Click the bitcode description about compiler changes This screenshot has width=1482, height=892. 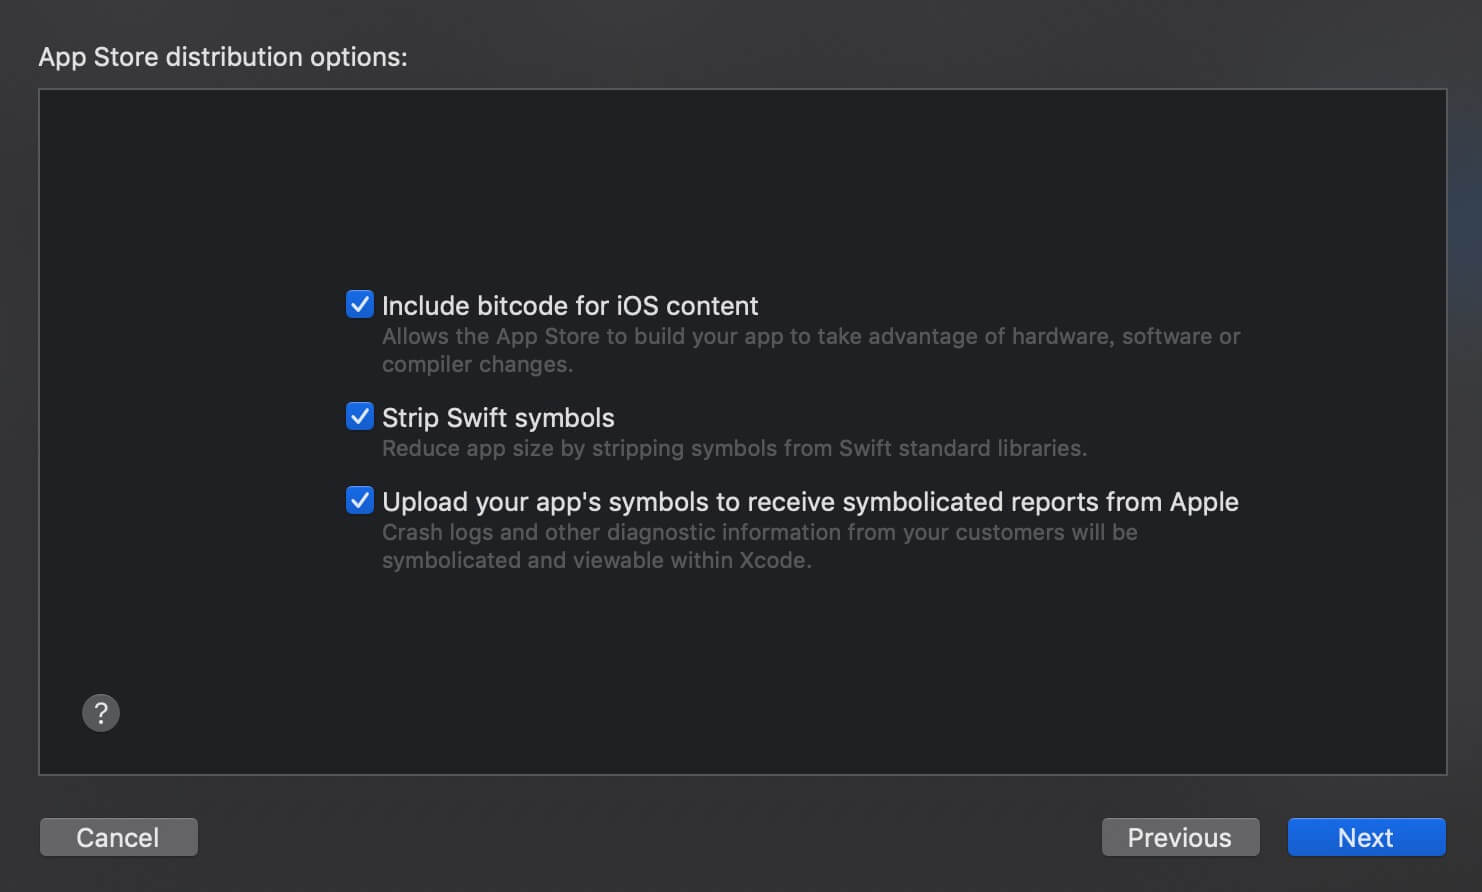[x=811, y=350]
